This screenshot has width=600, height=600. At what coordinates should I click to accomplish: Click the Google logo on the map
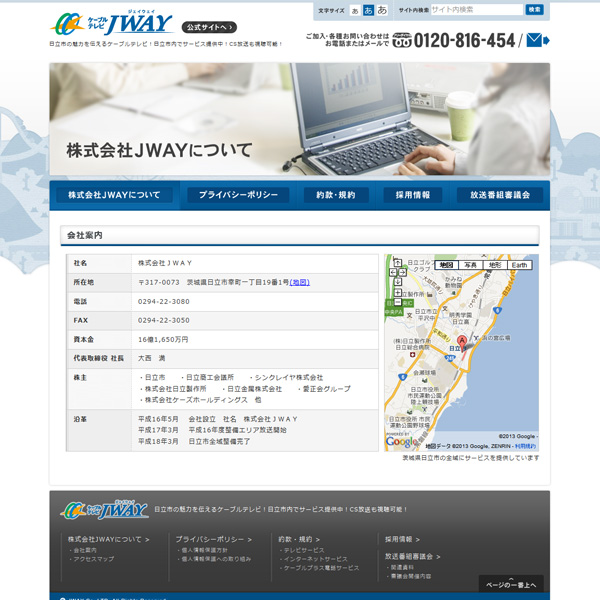coord(401,442)
